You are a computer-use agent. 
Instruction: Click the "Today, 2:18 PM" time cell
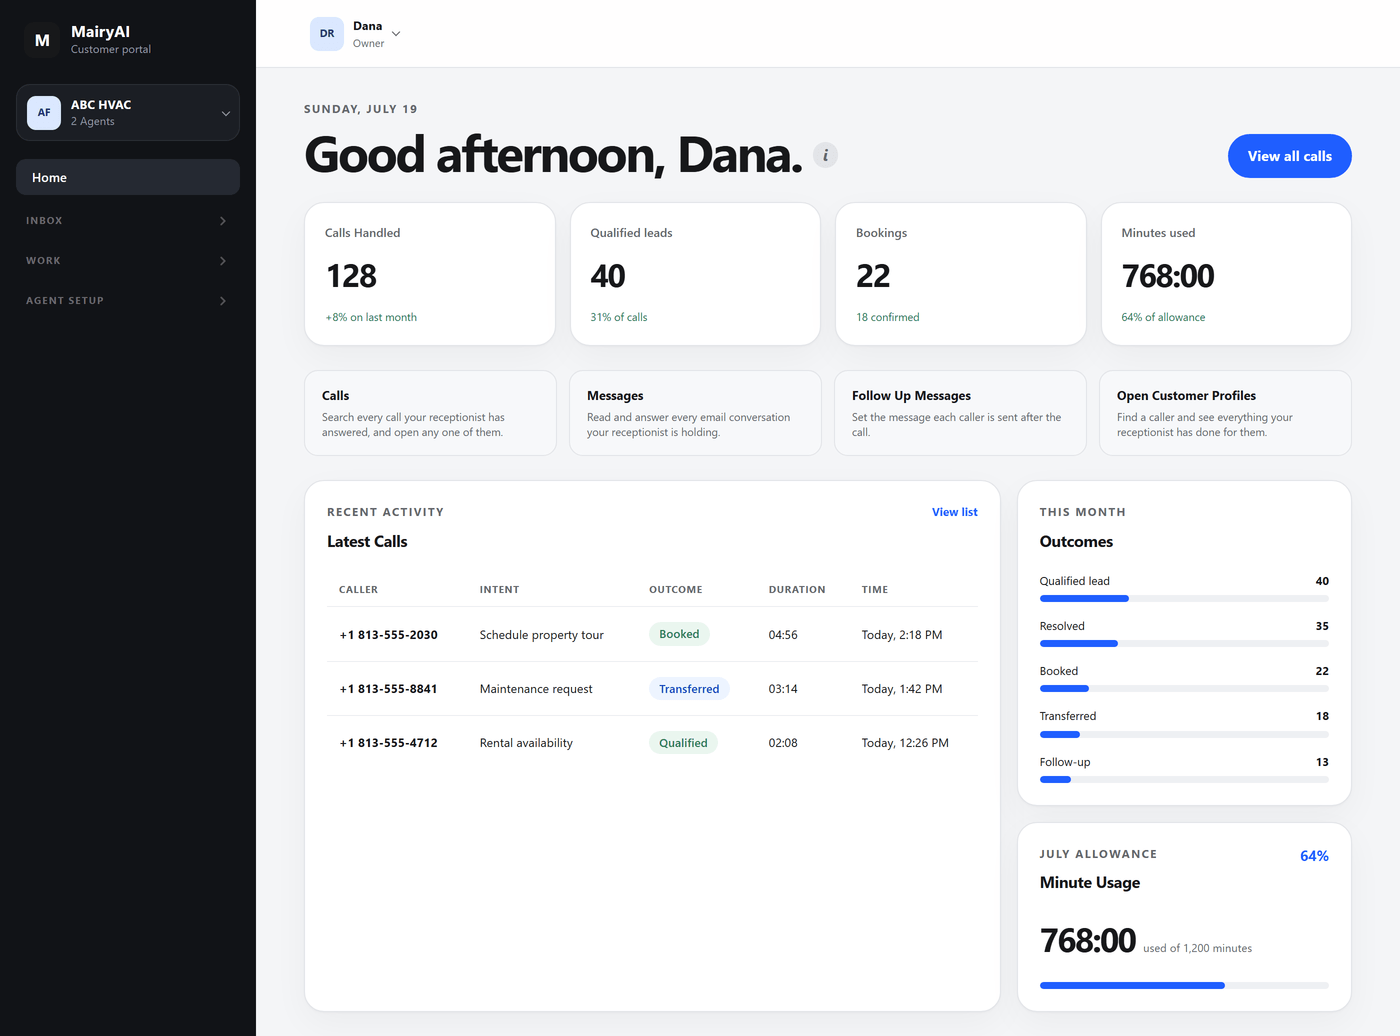(902, 635)
